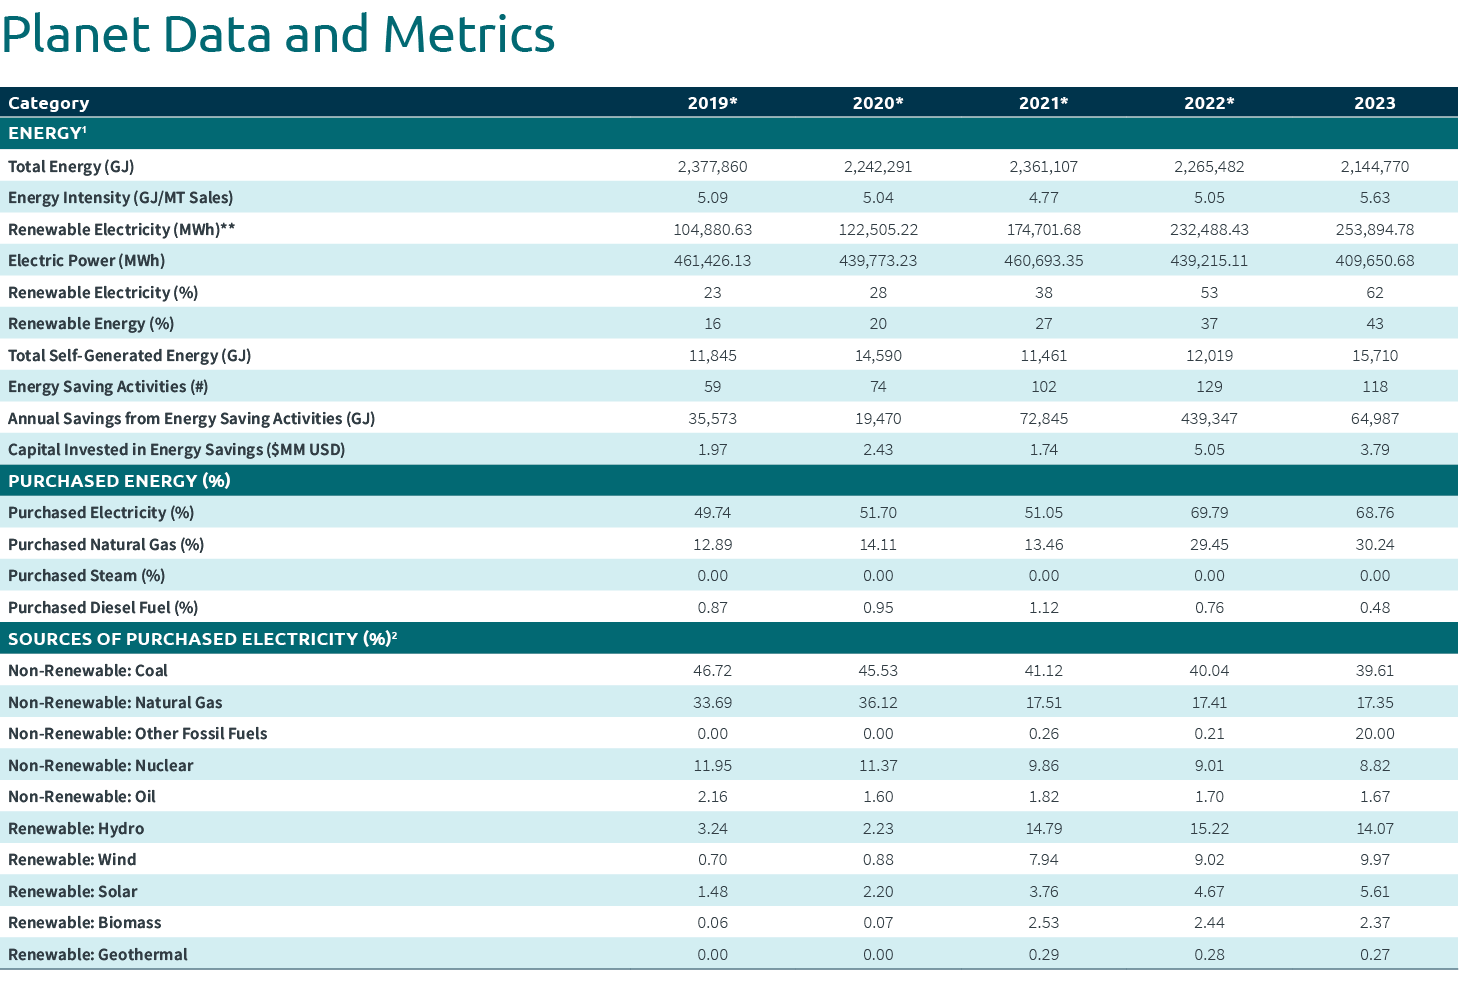
Task: Select the 62 Renewable Electricity percentage for 2023
Action: (x=1375, y=292)
